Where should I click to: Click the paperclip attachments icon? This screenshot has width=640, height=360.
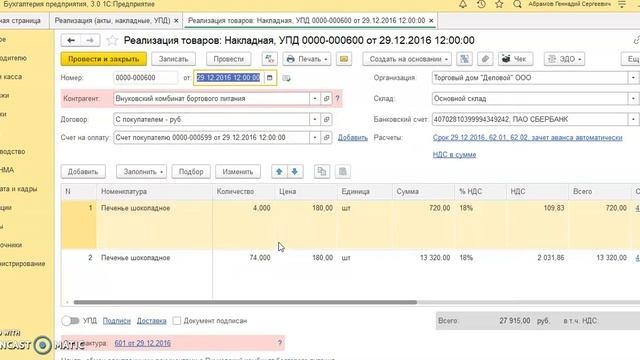485,59
